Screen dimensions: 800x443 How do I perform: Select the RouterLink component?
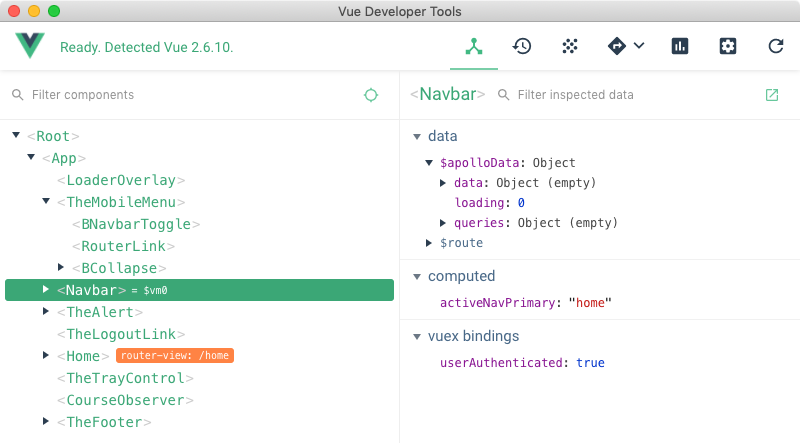pyautogui.click(x=123, y=246)
